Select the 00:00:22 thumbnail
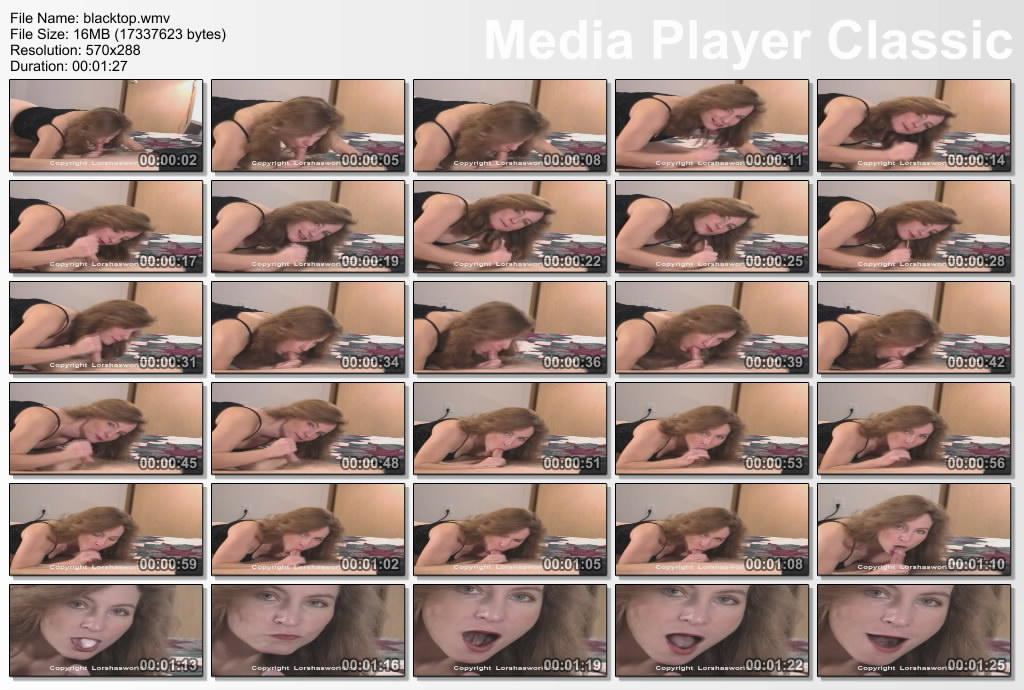The height and width of the screenshot is (690, 1024). (x=510, y=227)
